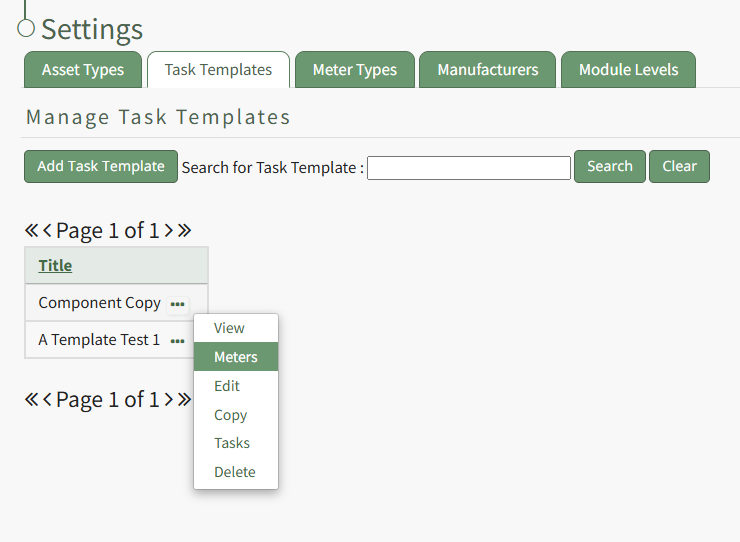The image size is (740, 542).
Task: Pick Delete from the context menu
Action: click(235, 472)
